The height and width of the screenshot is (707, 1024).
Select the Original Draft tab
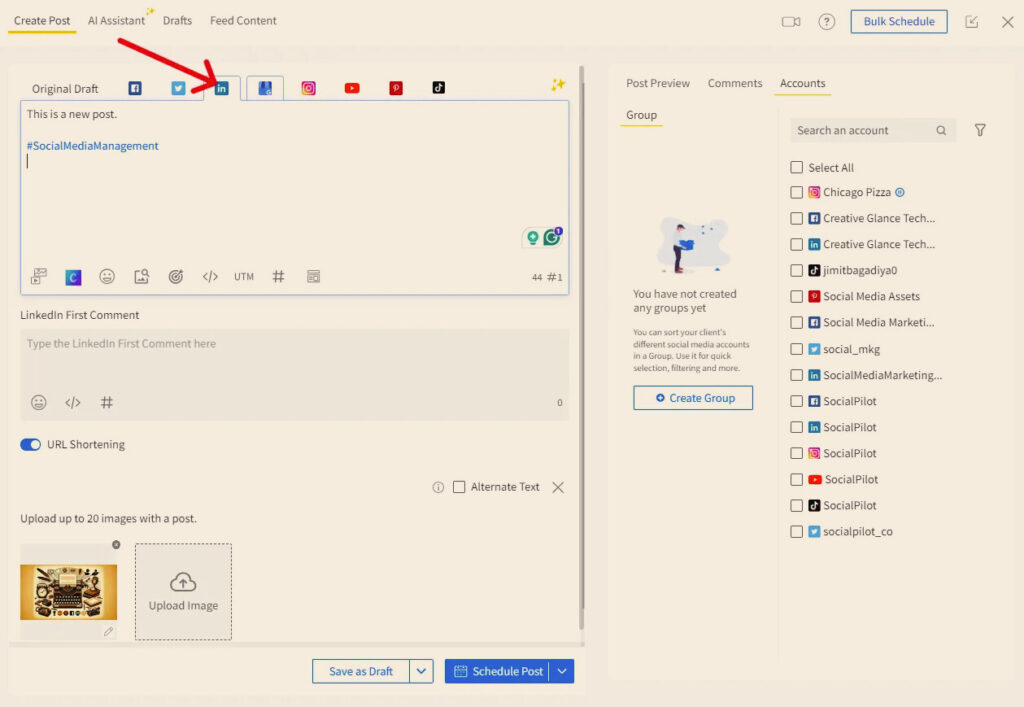tap(65, 89)
